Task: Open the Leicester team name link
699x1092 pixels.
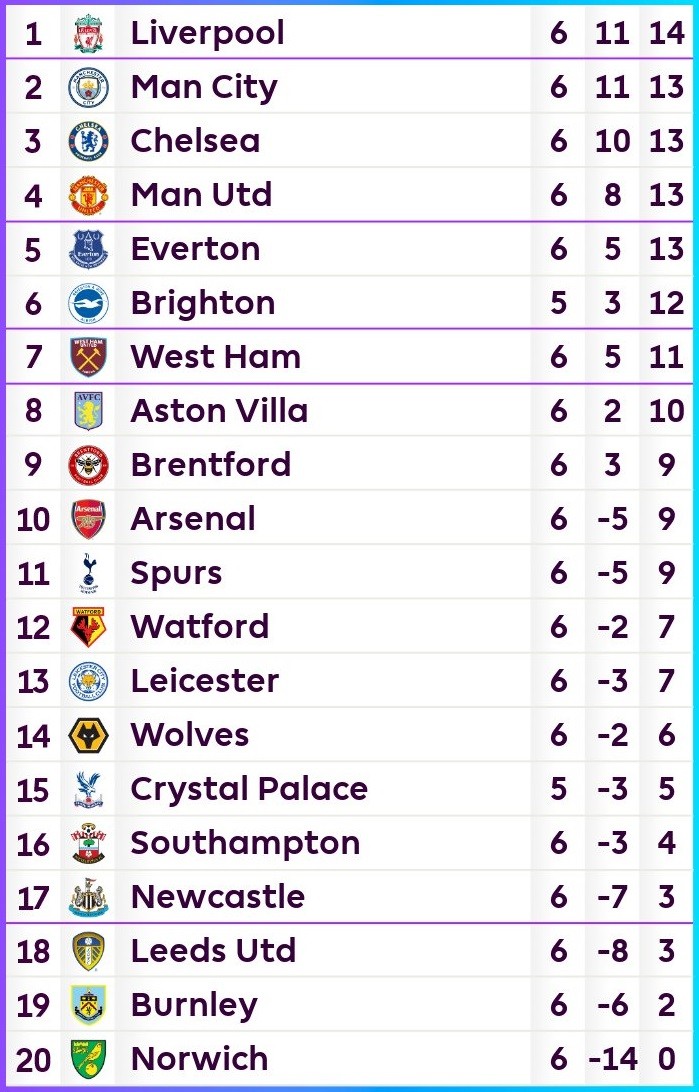Action: (x=205, y=680)
